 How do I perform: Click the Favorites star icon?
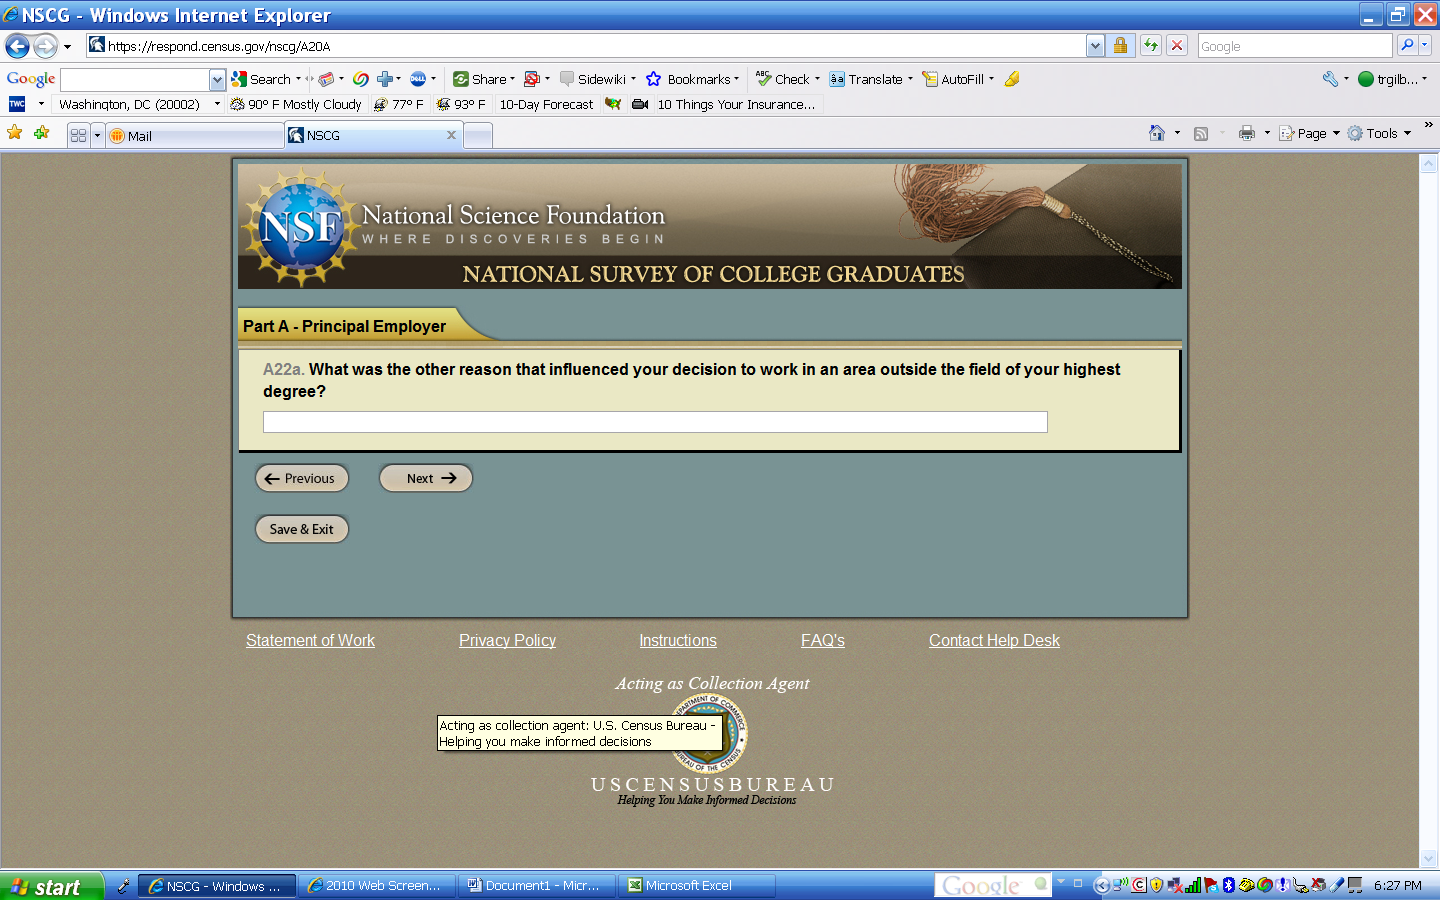click(x=15, y=133)
